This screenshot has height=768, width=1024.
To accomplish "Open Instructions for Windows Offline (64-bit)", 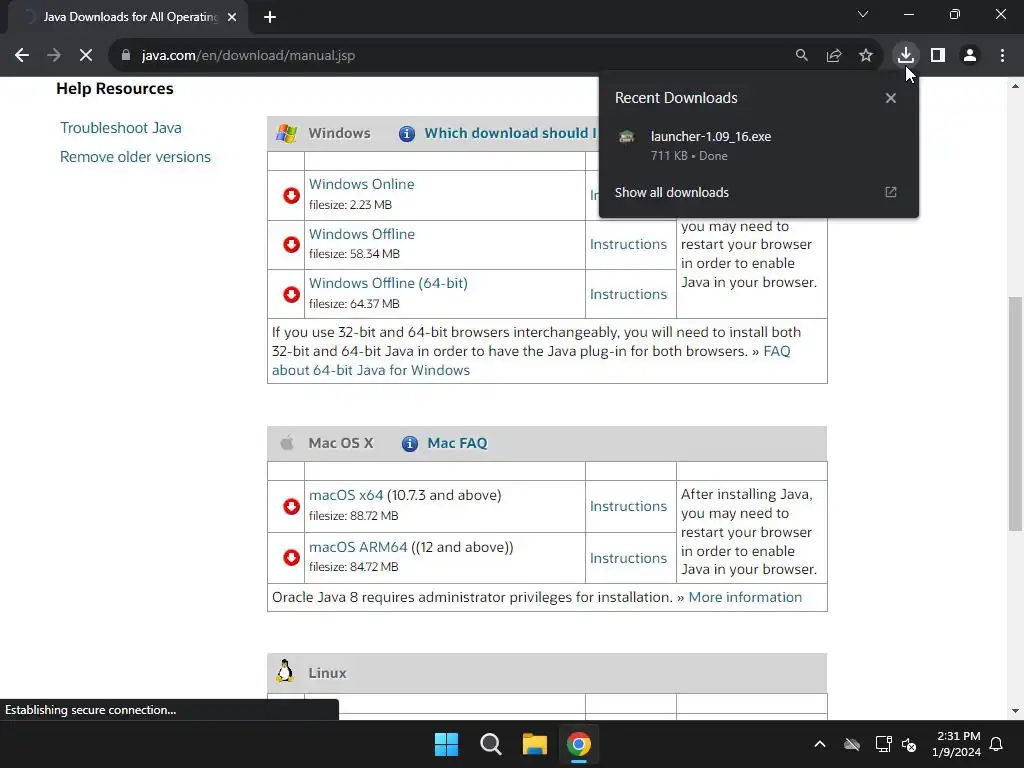I will coord(628,295).
